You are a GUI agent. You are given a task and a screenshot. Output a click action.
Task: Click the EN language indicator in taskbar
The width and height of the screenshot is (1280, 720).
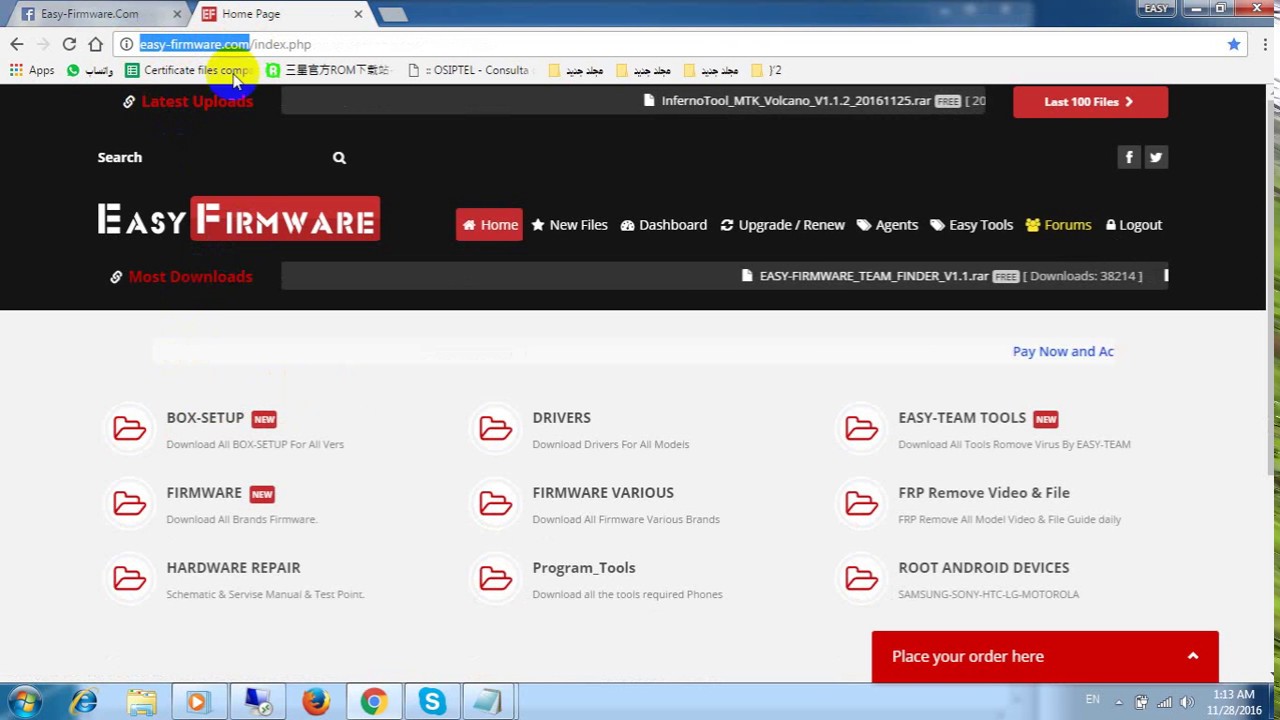click(x=1092, y=700)
